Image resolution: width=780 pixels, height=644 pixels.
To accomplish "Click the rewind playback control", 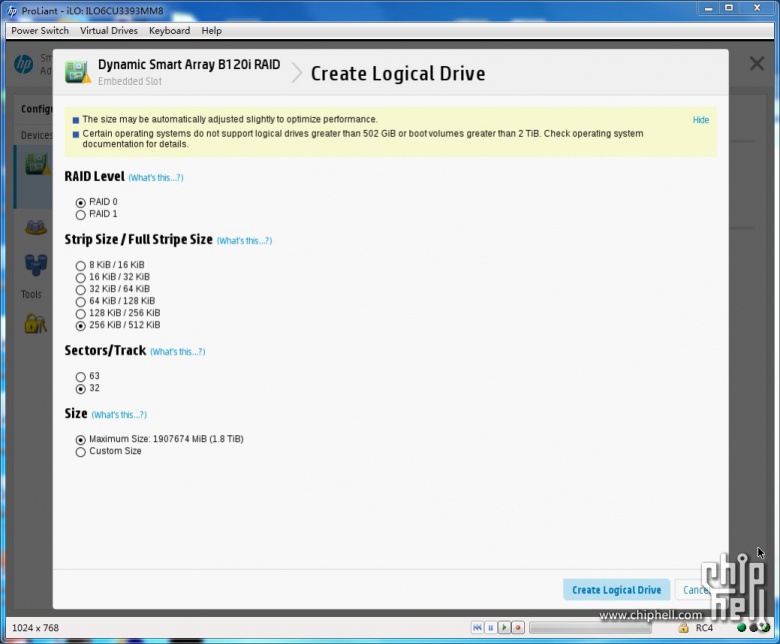I will pyautogui.click(x=477, y=628).
